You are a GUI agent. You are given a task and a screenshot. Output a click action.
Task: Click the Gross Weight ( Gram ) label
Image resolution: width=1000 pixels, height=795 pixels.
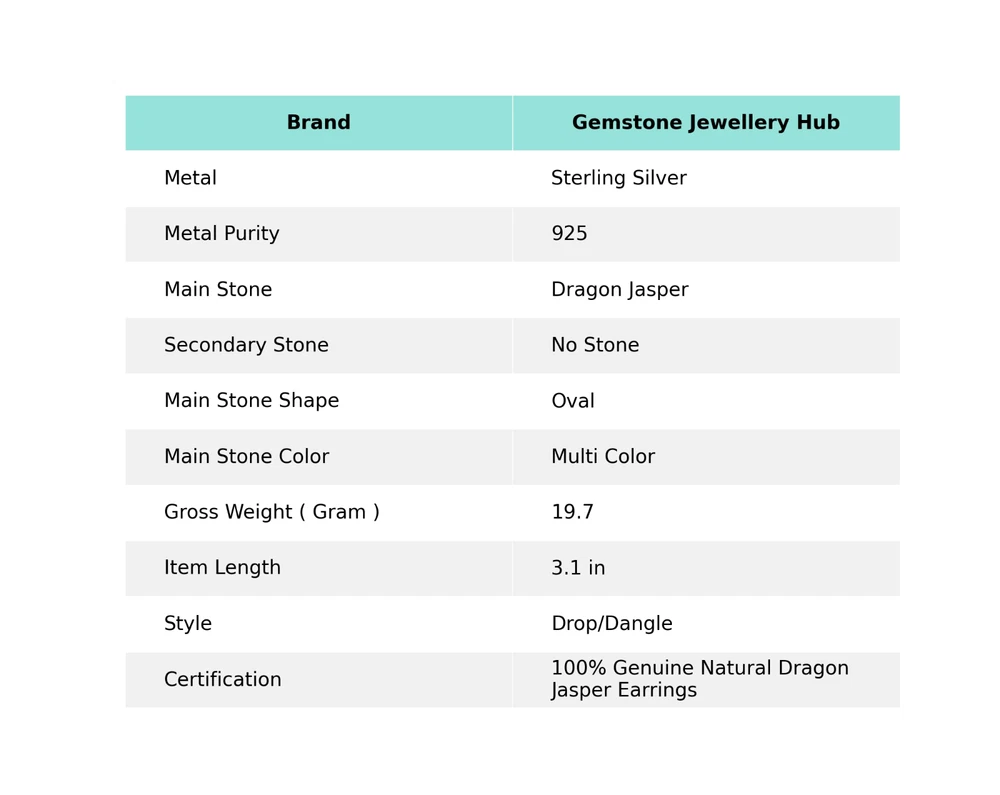271,513
